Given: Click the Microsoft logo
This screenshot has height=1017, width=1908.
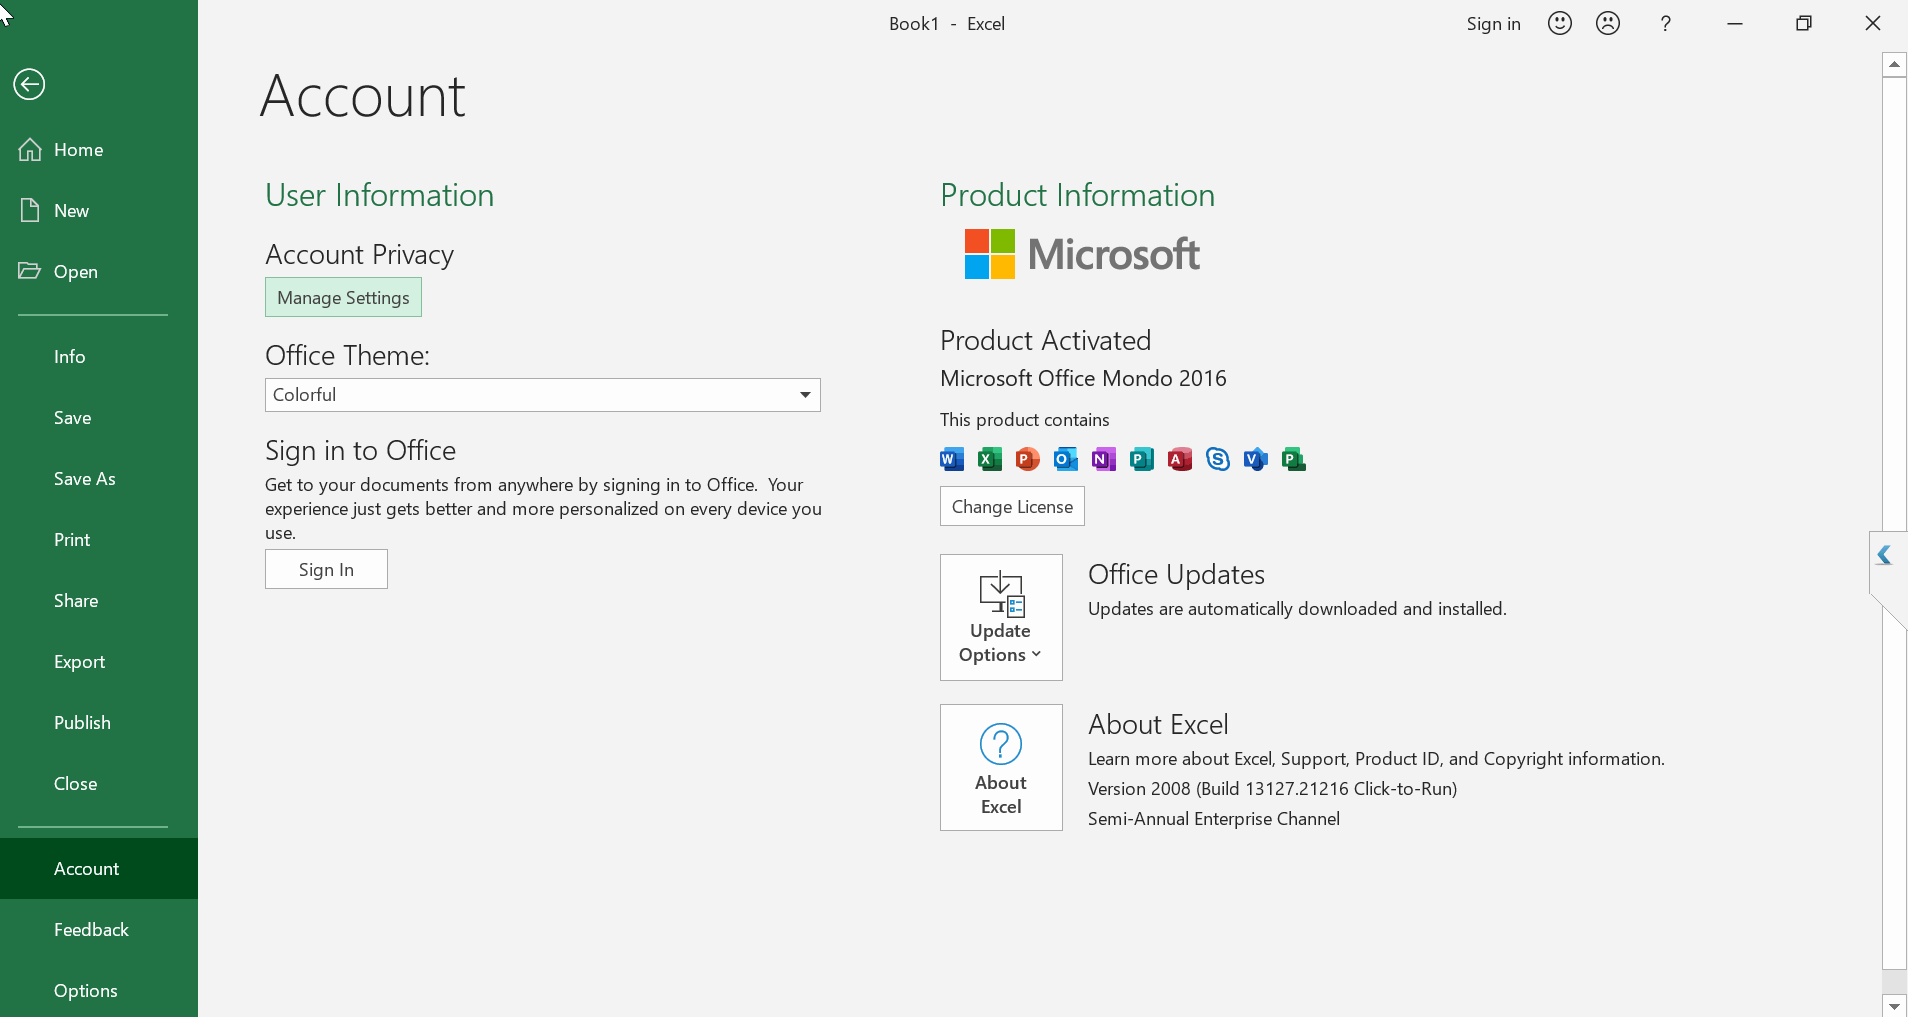Looking at the screenshot, I should click(x=1082, y=254).
